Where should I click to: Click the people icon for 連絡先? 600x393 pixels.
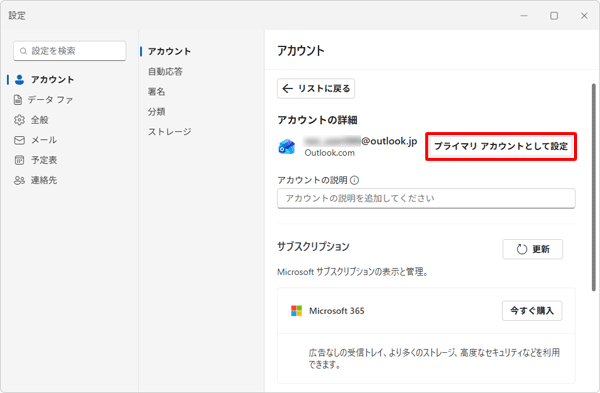pos(19,180)
